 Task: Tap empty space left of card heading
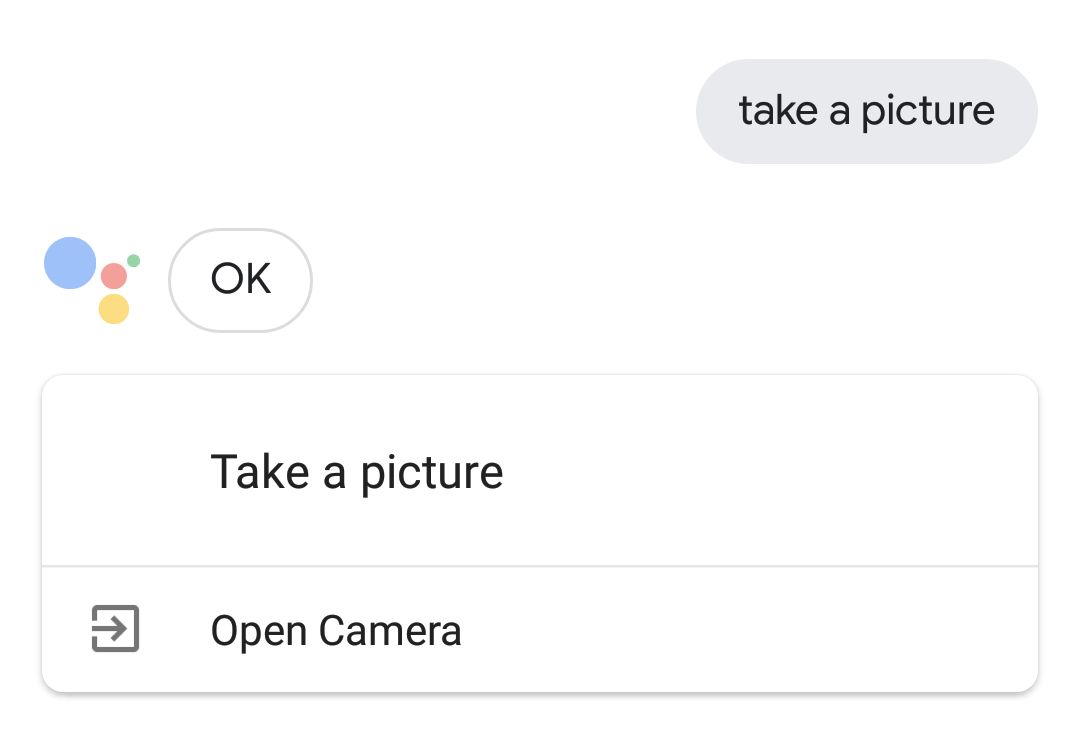point(120,472)
